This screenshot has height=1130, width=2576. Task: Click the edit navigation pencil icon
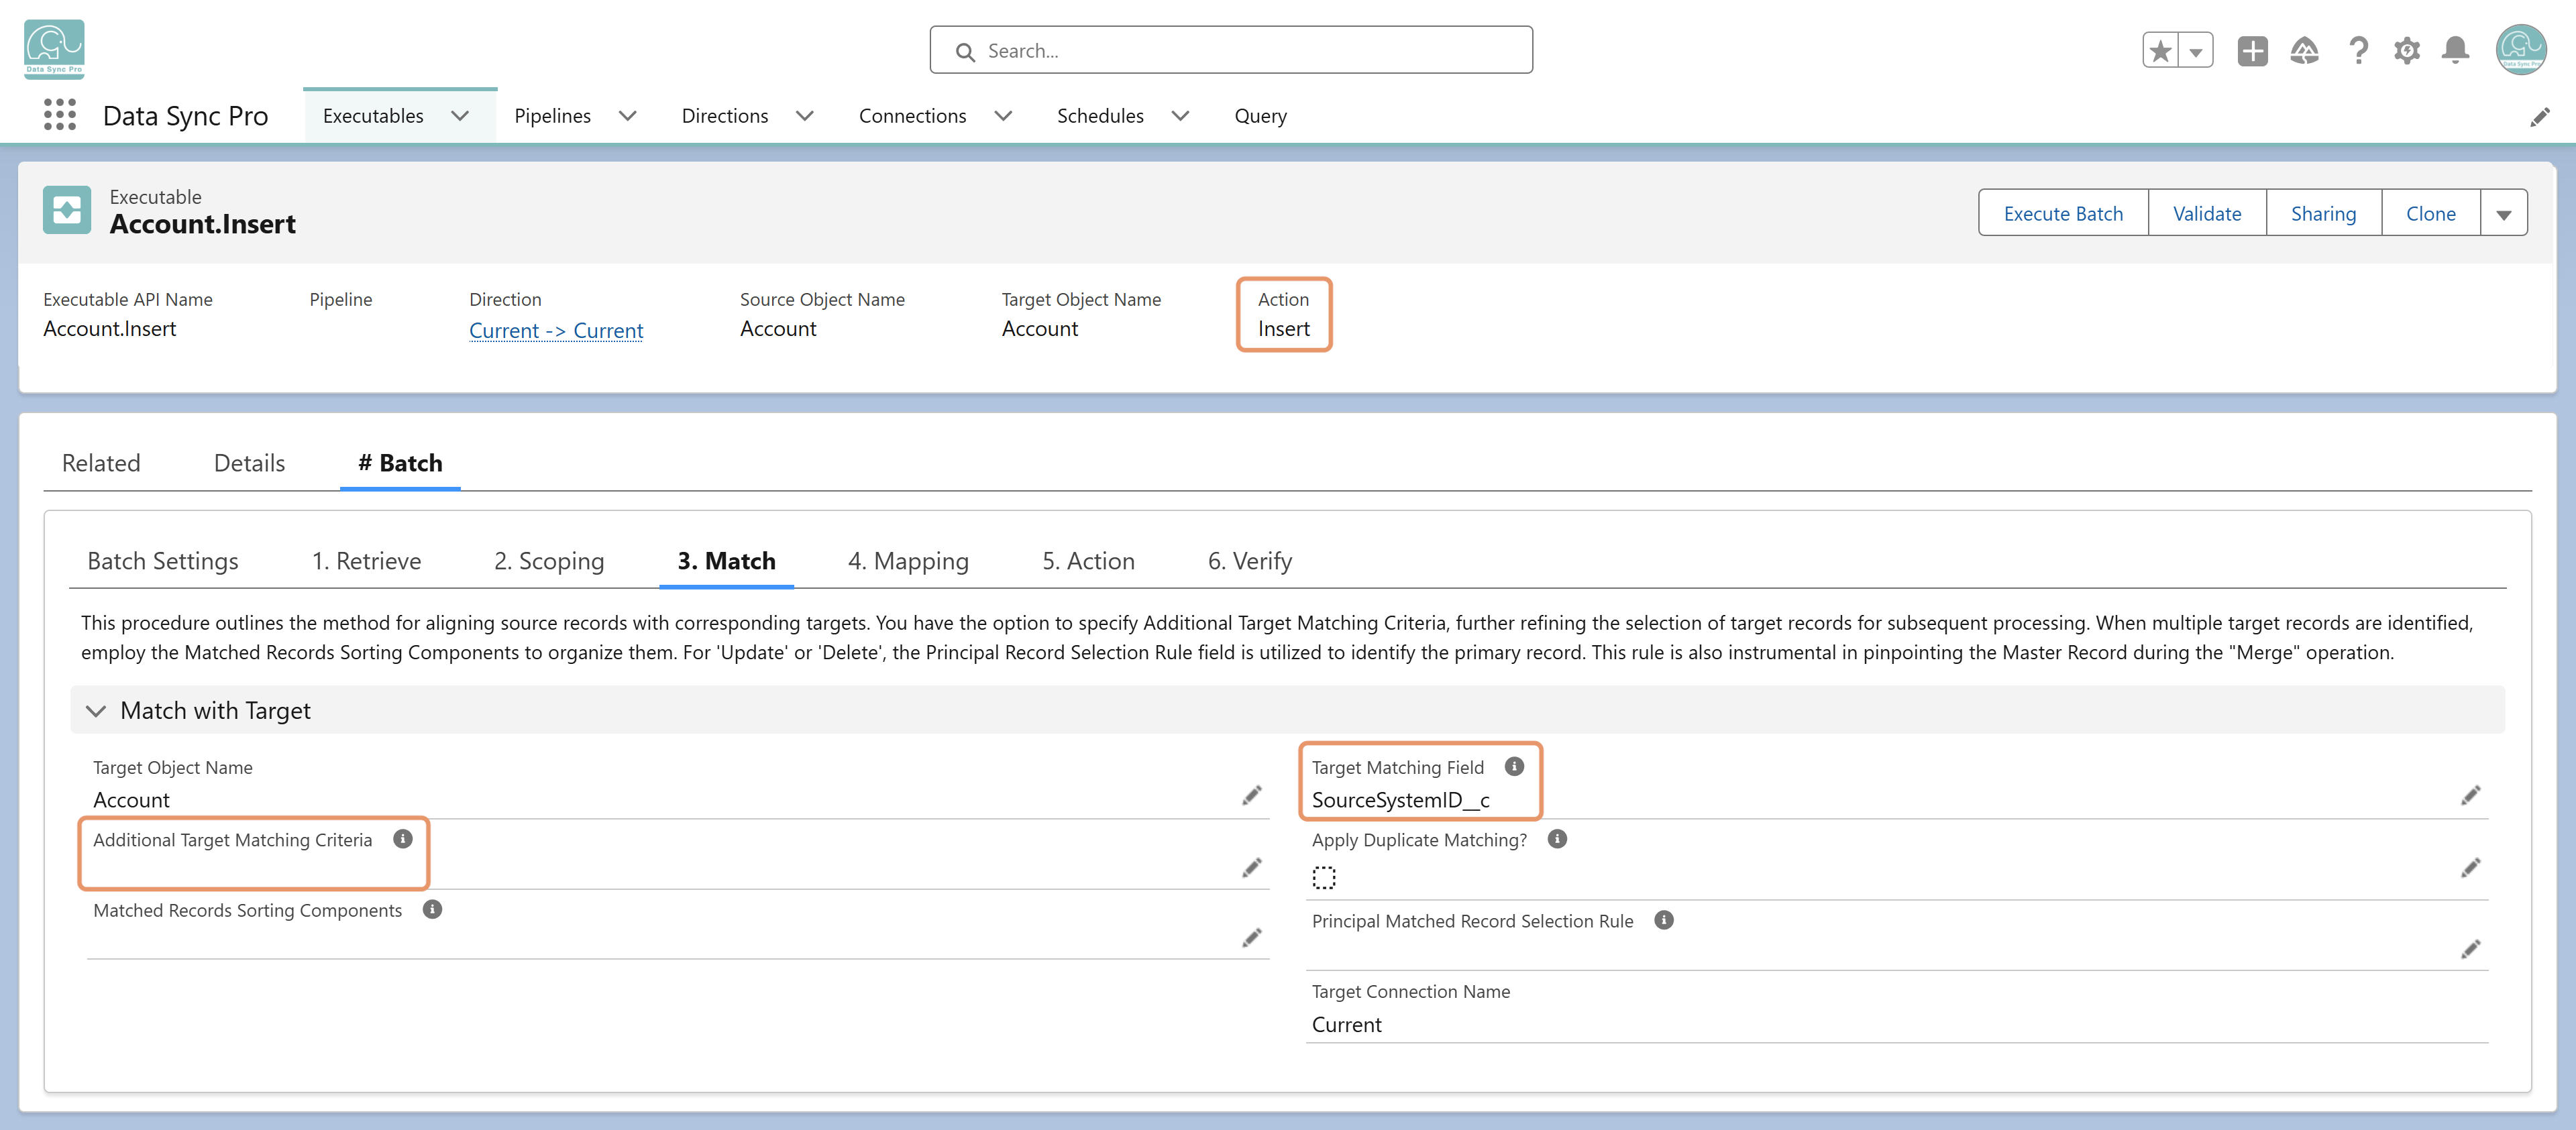2539,117
